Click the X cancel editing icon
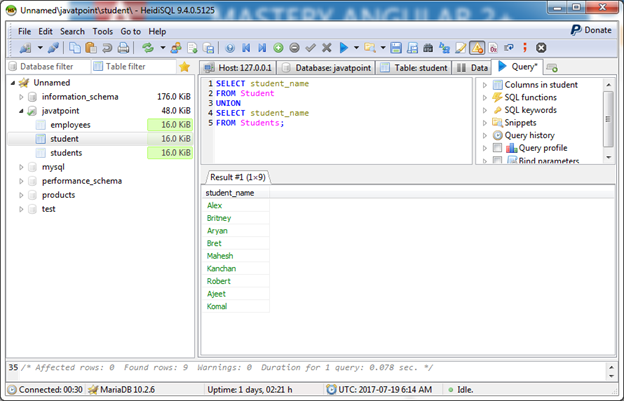 326,48
